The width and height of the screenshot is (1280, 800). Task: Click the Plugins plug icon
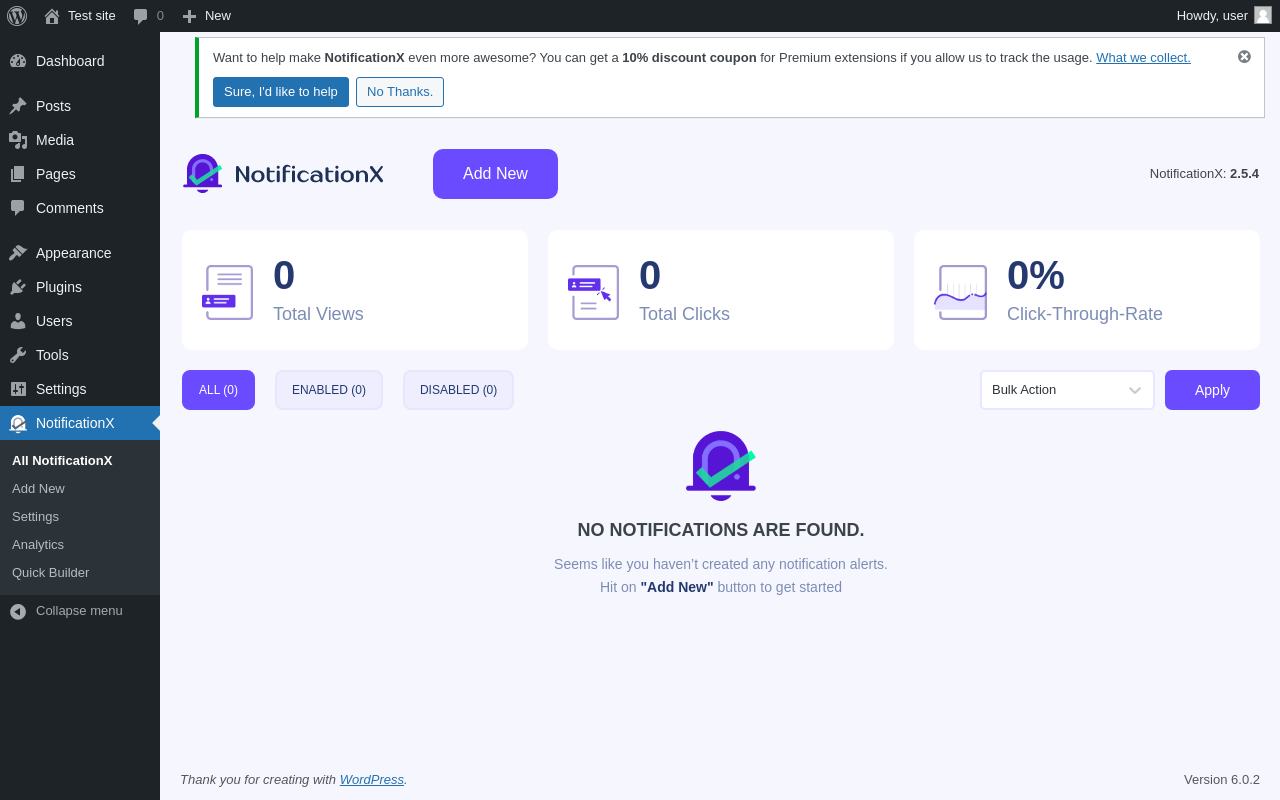(x=18, y=287)
